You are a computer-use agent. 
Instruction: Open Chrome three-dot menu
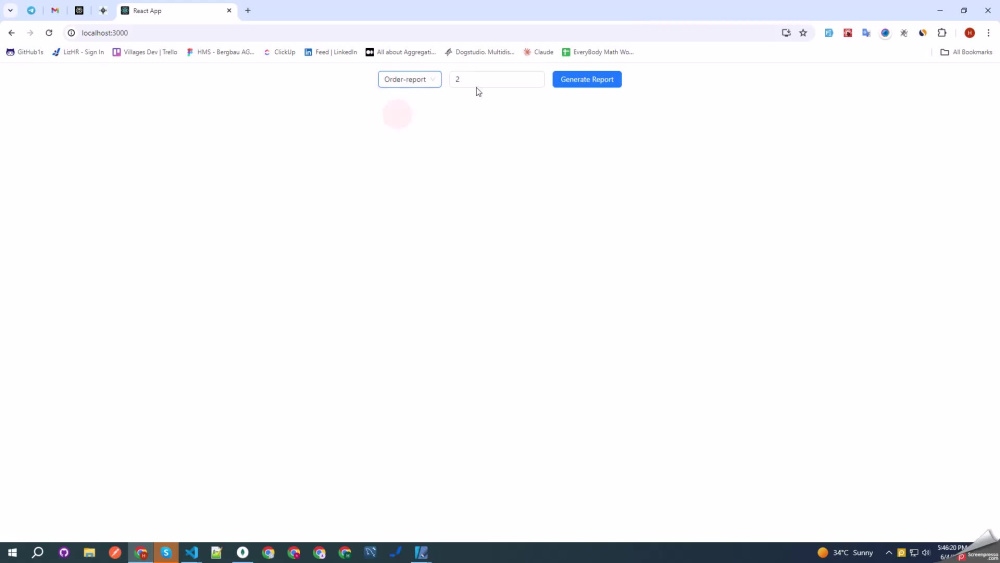[x=989, y=33]
